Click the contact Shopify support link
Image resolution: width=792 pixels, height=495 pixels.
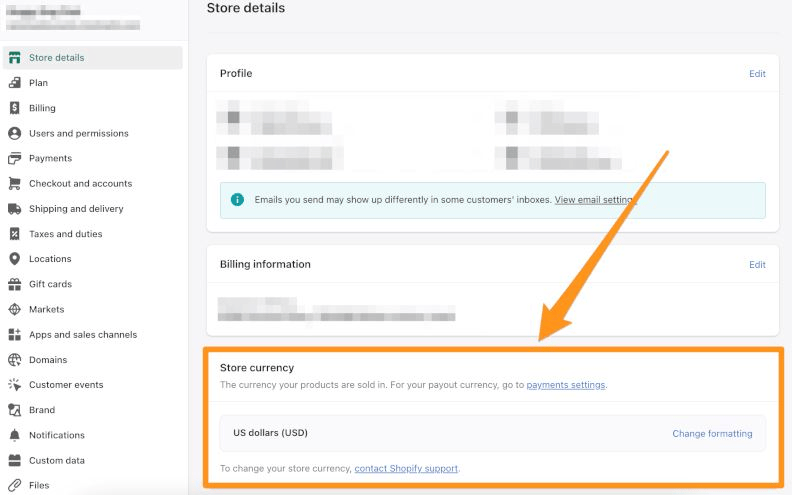click(x=406, y=468)
